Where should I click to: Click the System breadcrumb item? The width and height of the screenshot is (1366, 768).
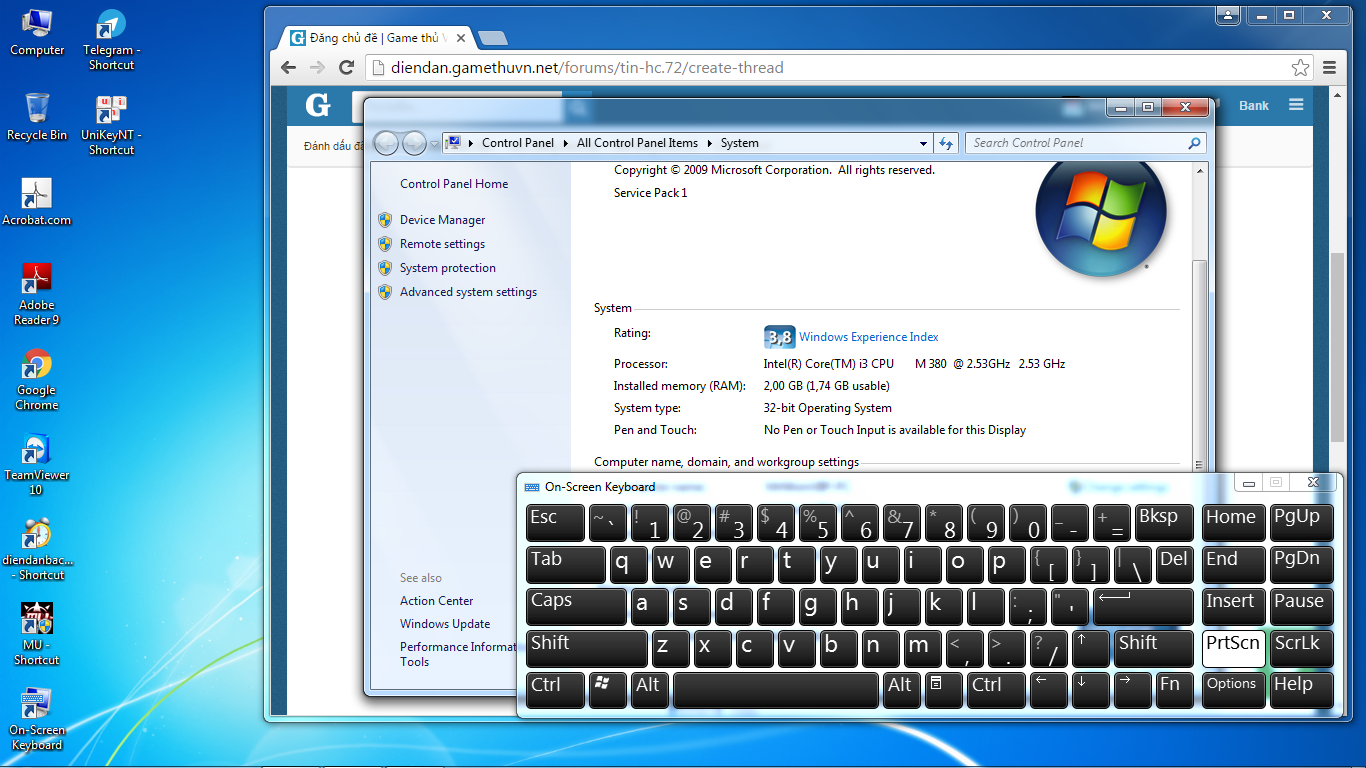coord(740,143)
